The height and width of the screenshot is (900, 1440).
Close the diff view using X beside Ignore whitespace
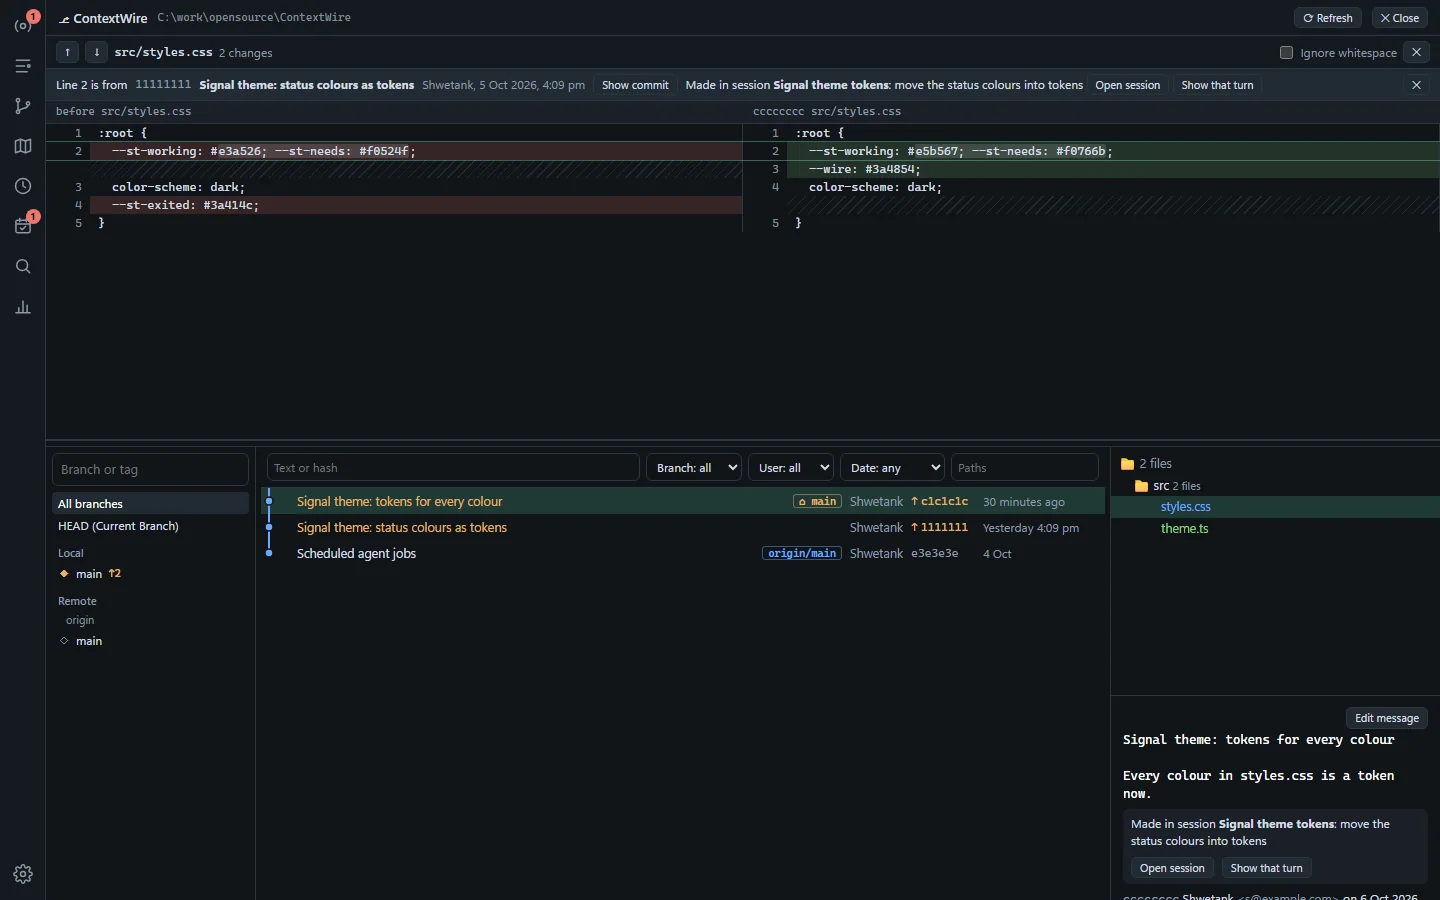(1416, 52)
